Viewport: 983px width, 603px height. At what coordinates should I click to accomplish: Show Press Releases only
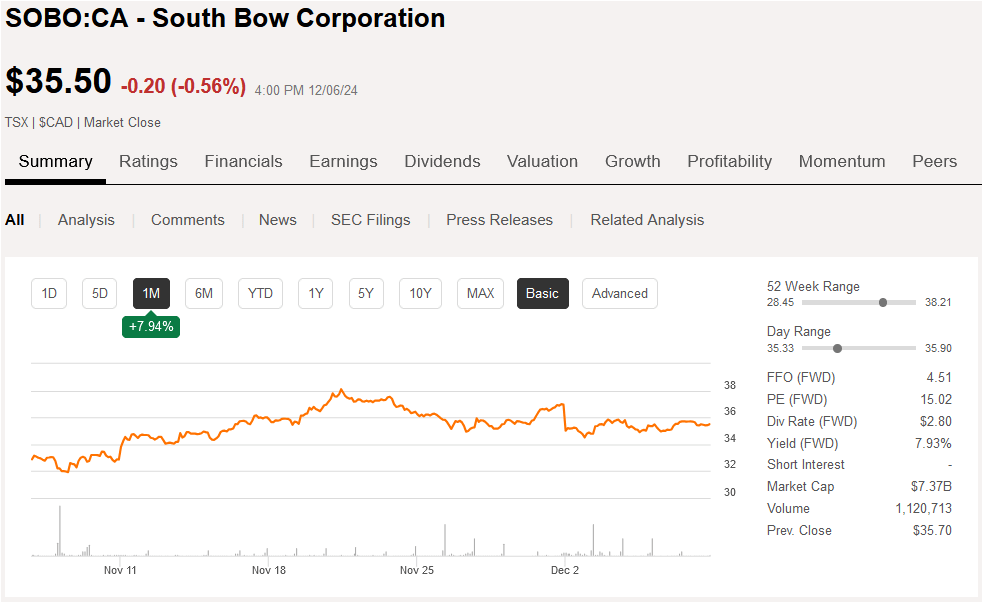[499, 219]
